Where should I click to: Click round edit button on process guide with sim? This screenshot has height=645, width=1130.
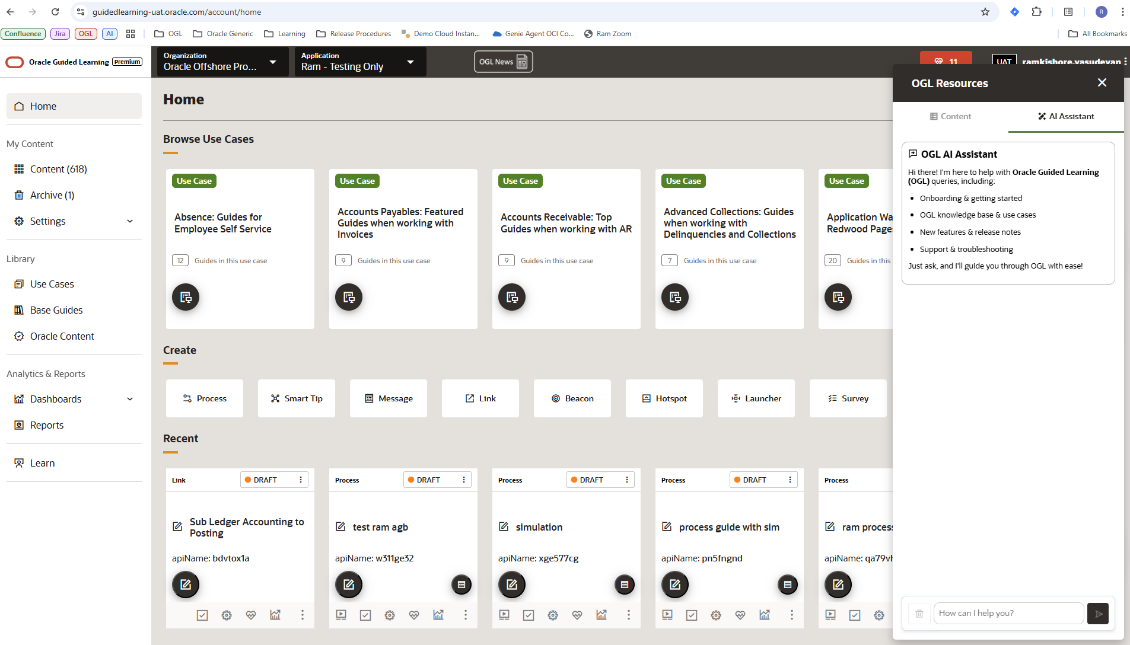tap(675, 584)
